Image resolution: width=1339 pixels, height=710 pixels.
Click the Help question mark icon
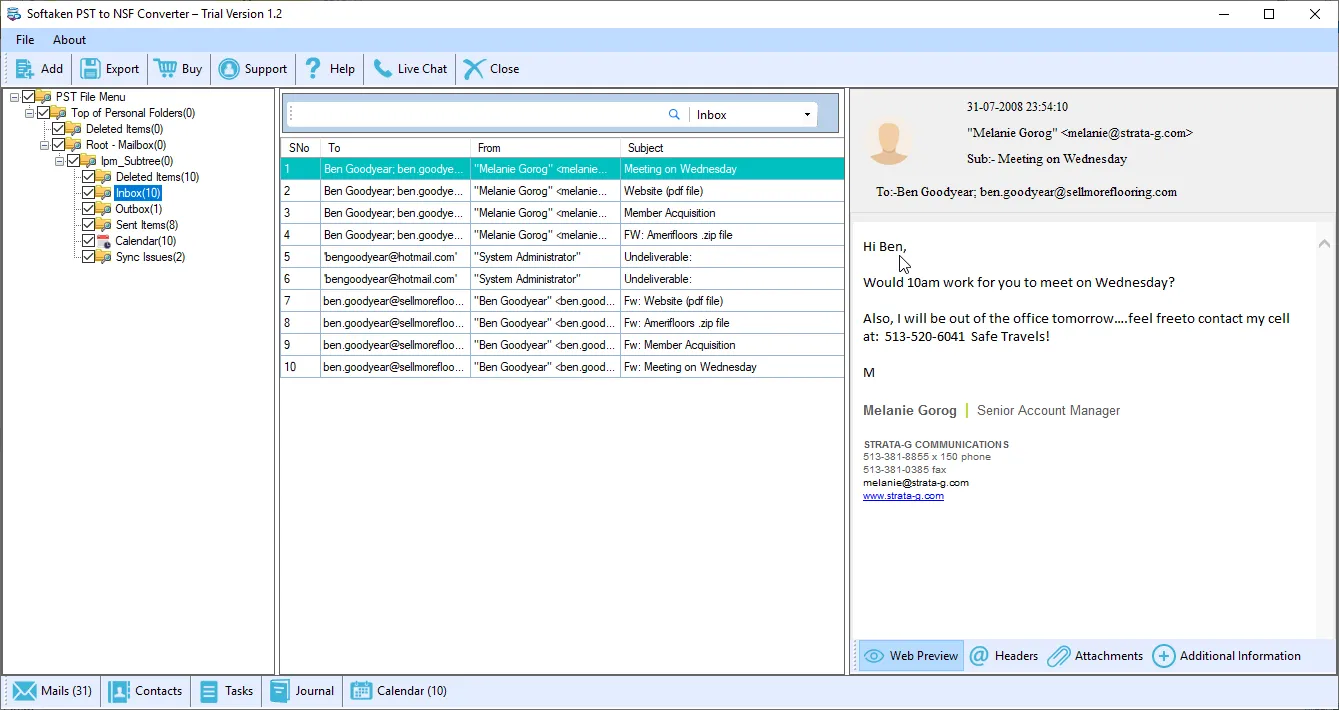tap(313, 69)
